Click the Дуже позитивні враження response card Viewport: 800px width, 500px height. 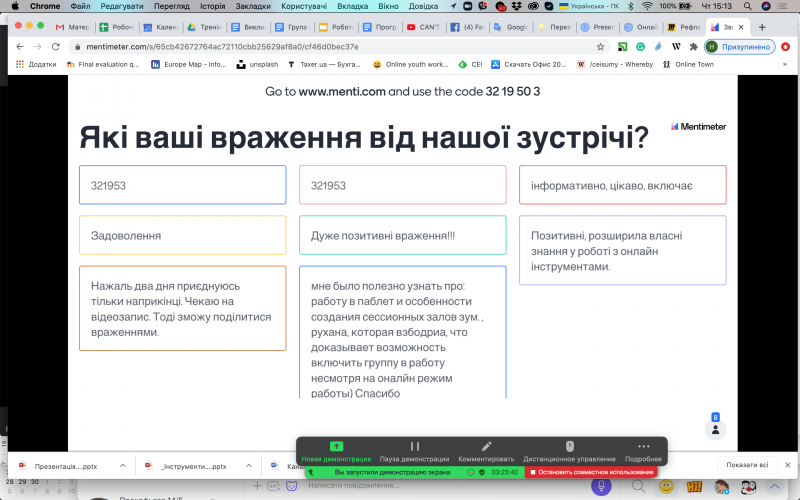pyautogui.click(x=403, y=235)
